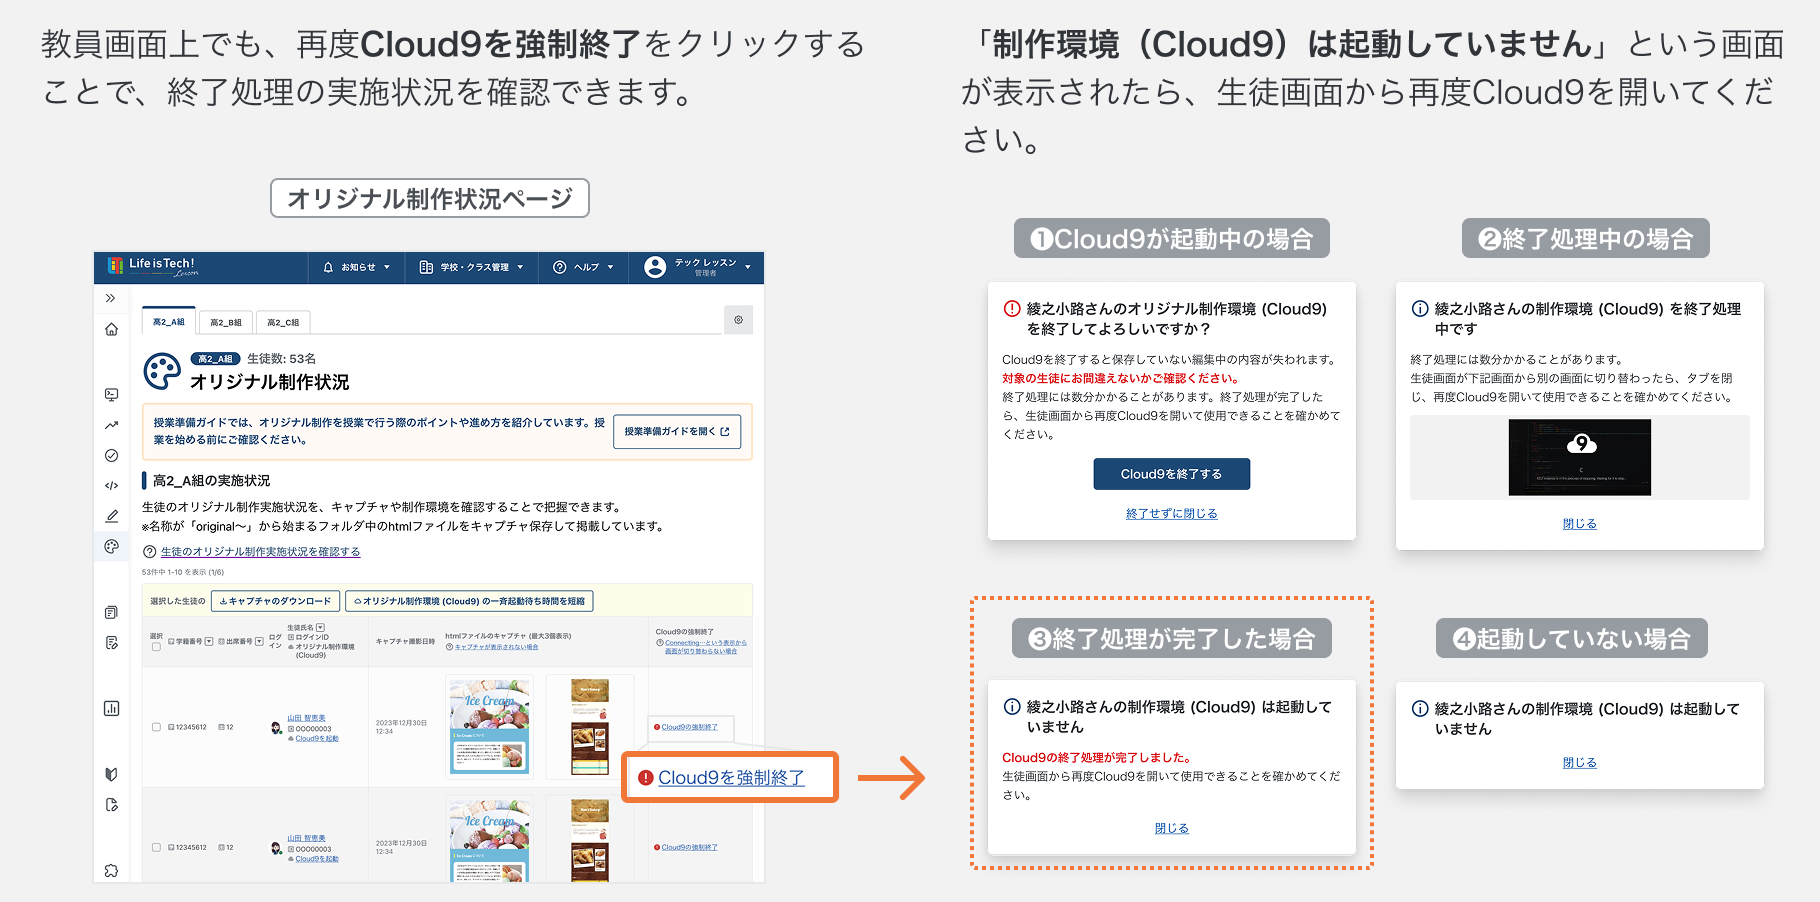Open the sidebar puzzle piece icon

[111, 870]
